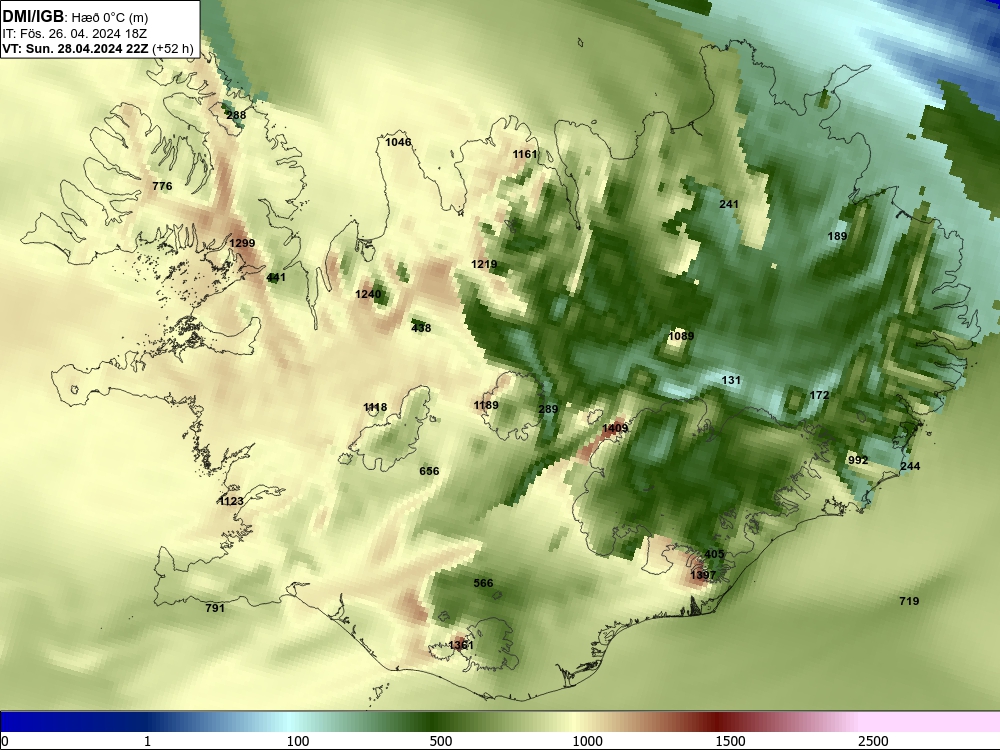Click the map value 656
The width and height of the screenshot is (1000, 750).
(429, 471)
